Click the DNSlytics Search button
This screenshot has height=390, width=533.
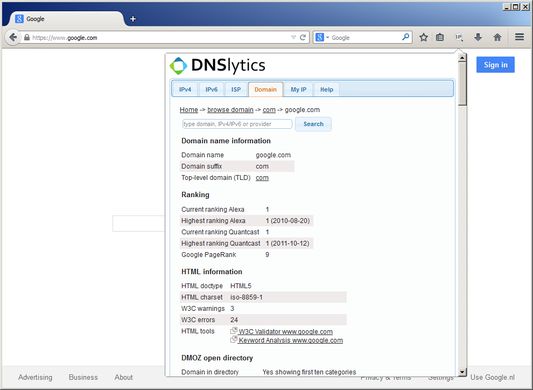313,124
